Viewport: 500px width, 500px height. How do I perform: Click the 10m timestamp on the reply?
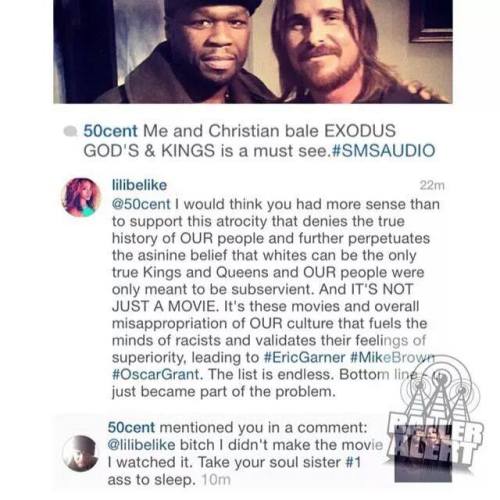[x=216, y=480]
